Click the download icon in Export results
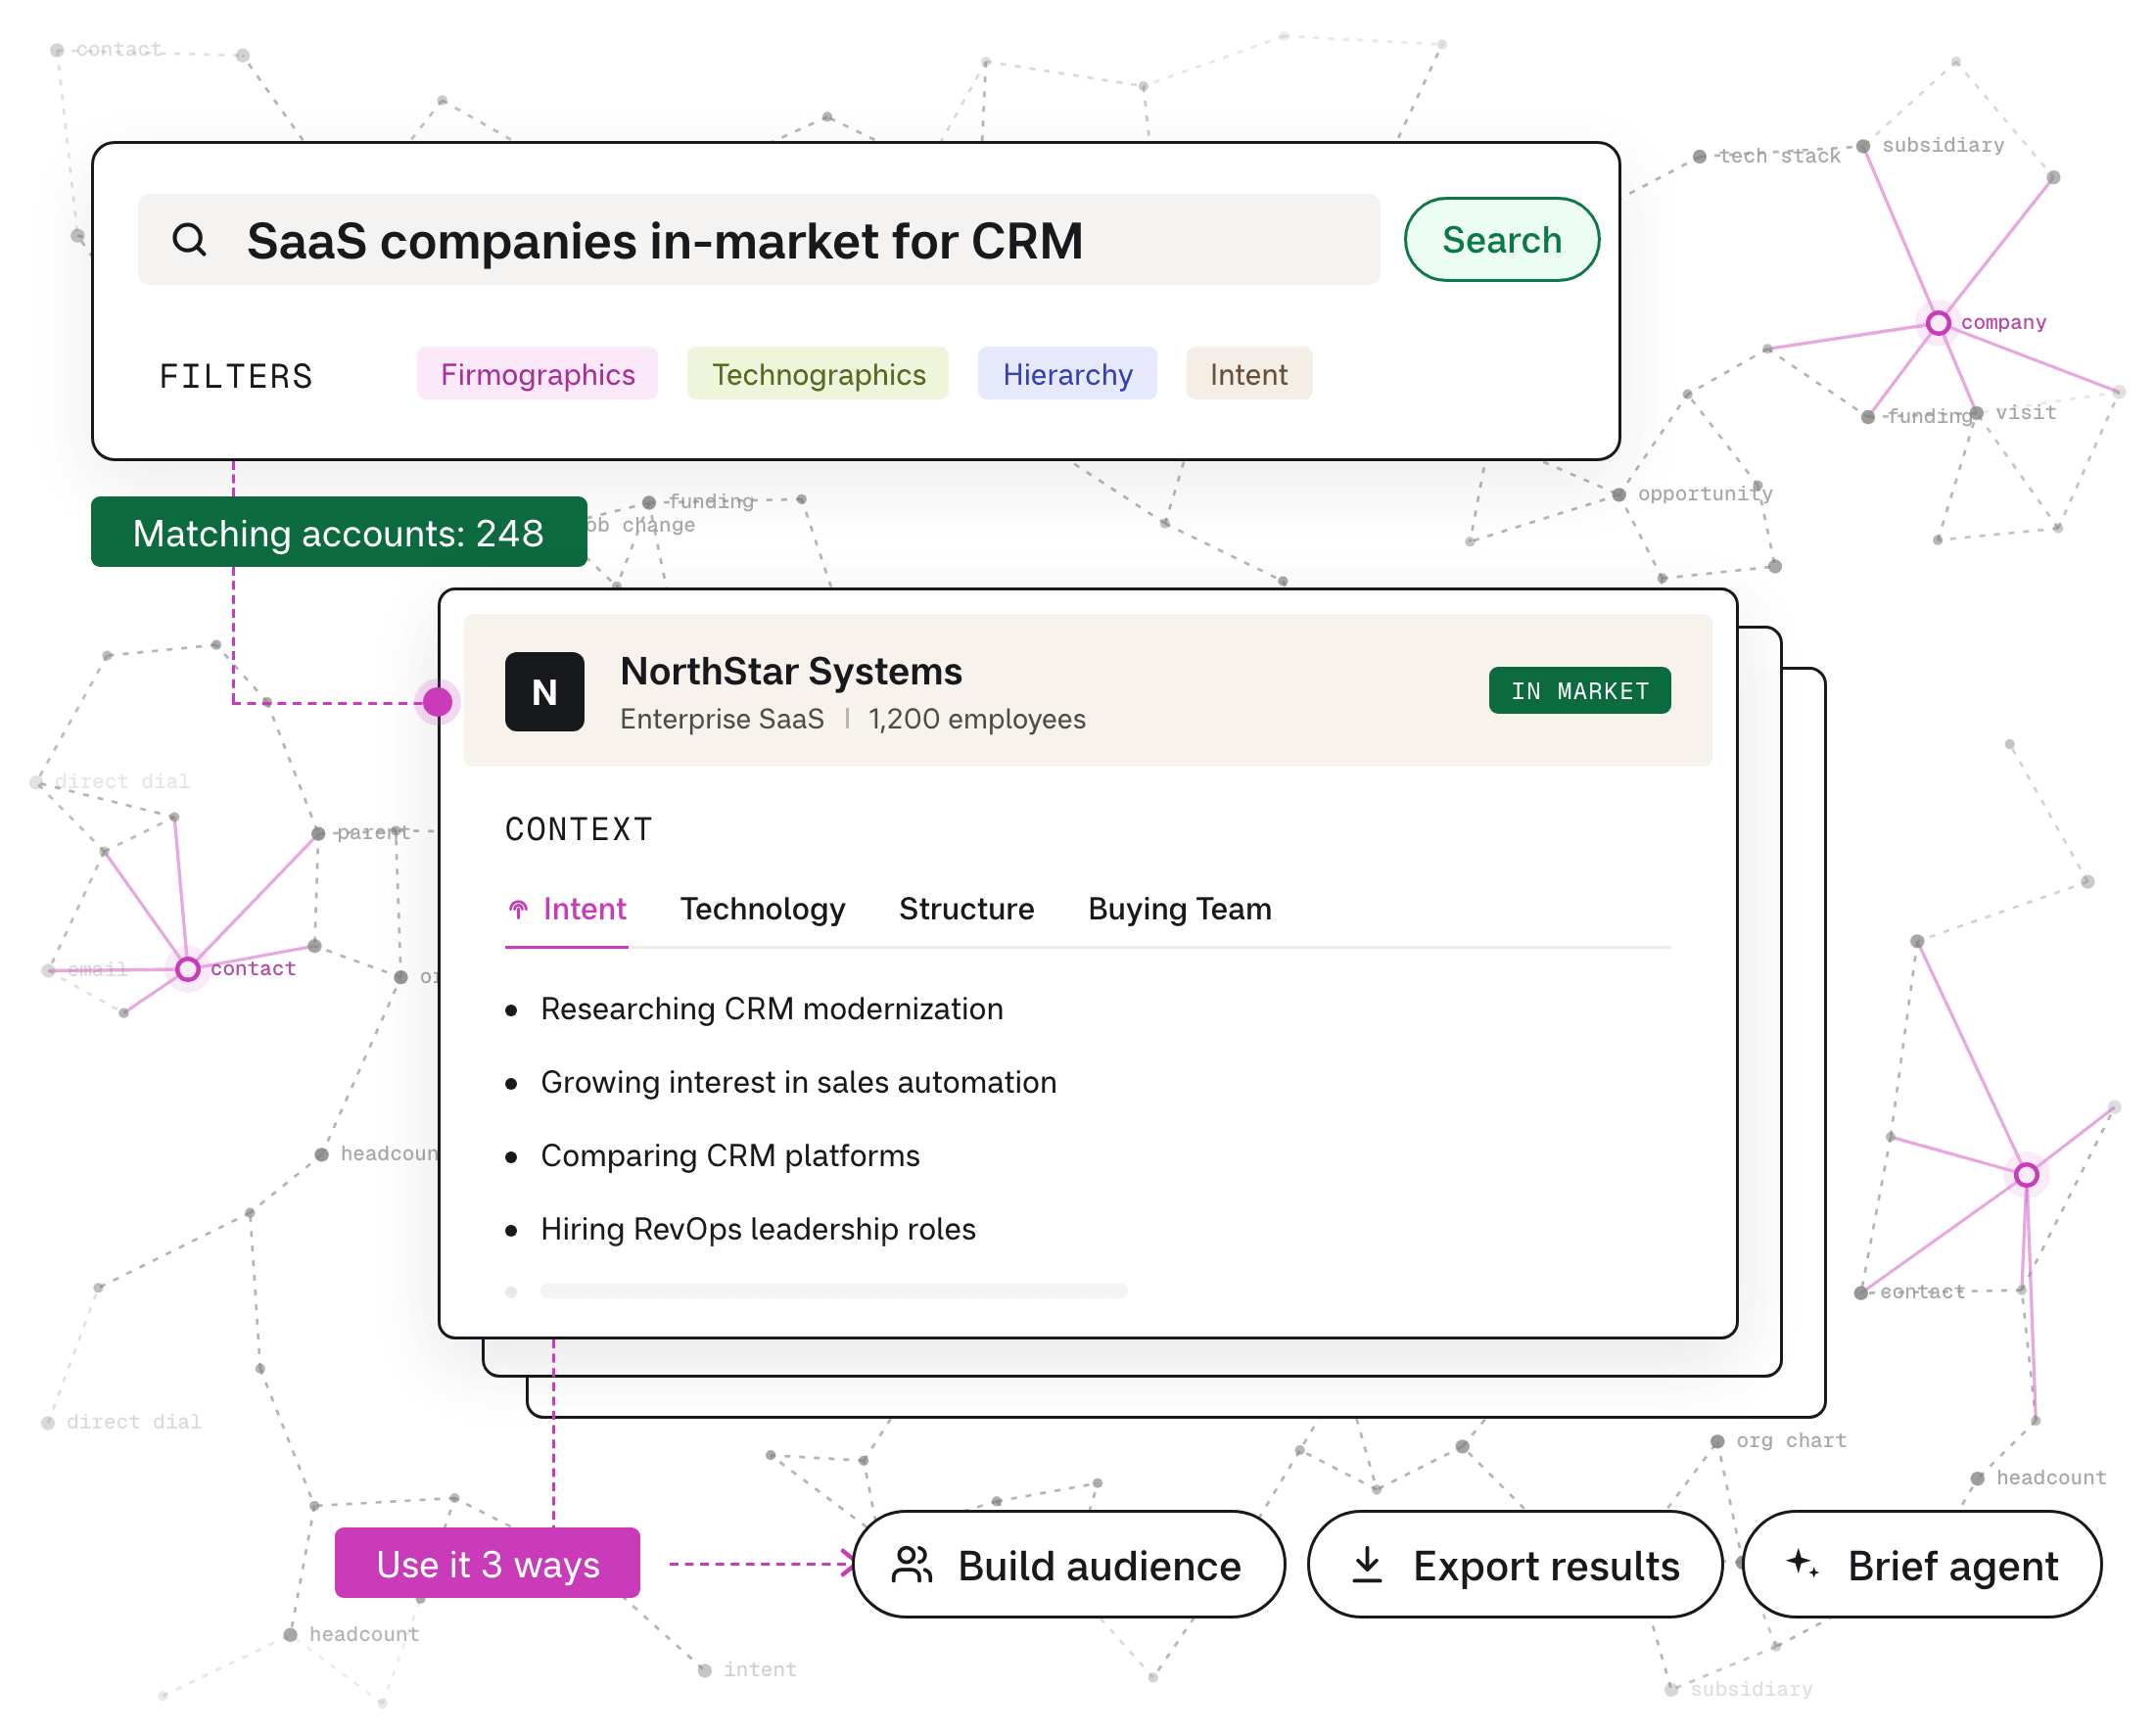Screen dimensions: 2156x1736 (1367, 1565)
